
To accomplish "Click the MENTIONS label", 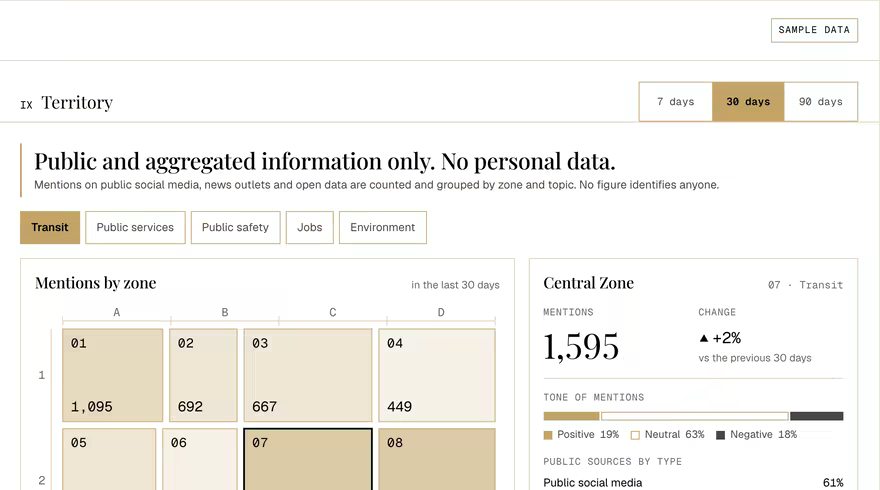I will point(568,312).
